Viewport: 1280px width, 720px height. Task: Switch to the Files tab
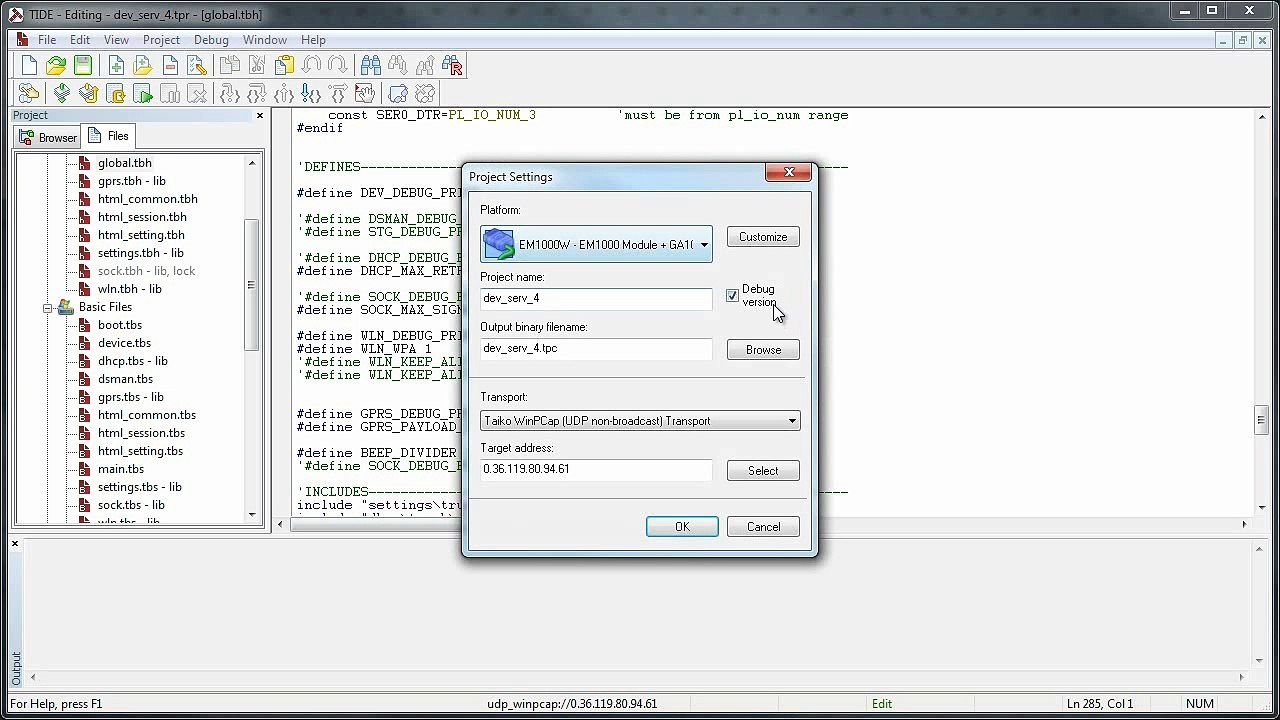click(108, 136)
